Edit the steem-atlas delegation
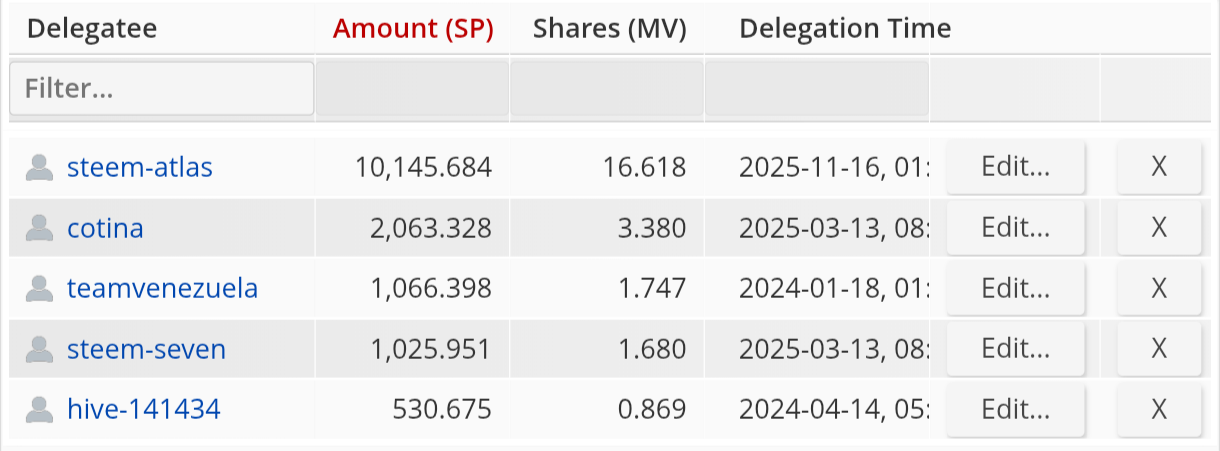Viewport: 1220px width, 451px height. pyautogui.click(x=1015, y=167)
